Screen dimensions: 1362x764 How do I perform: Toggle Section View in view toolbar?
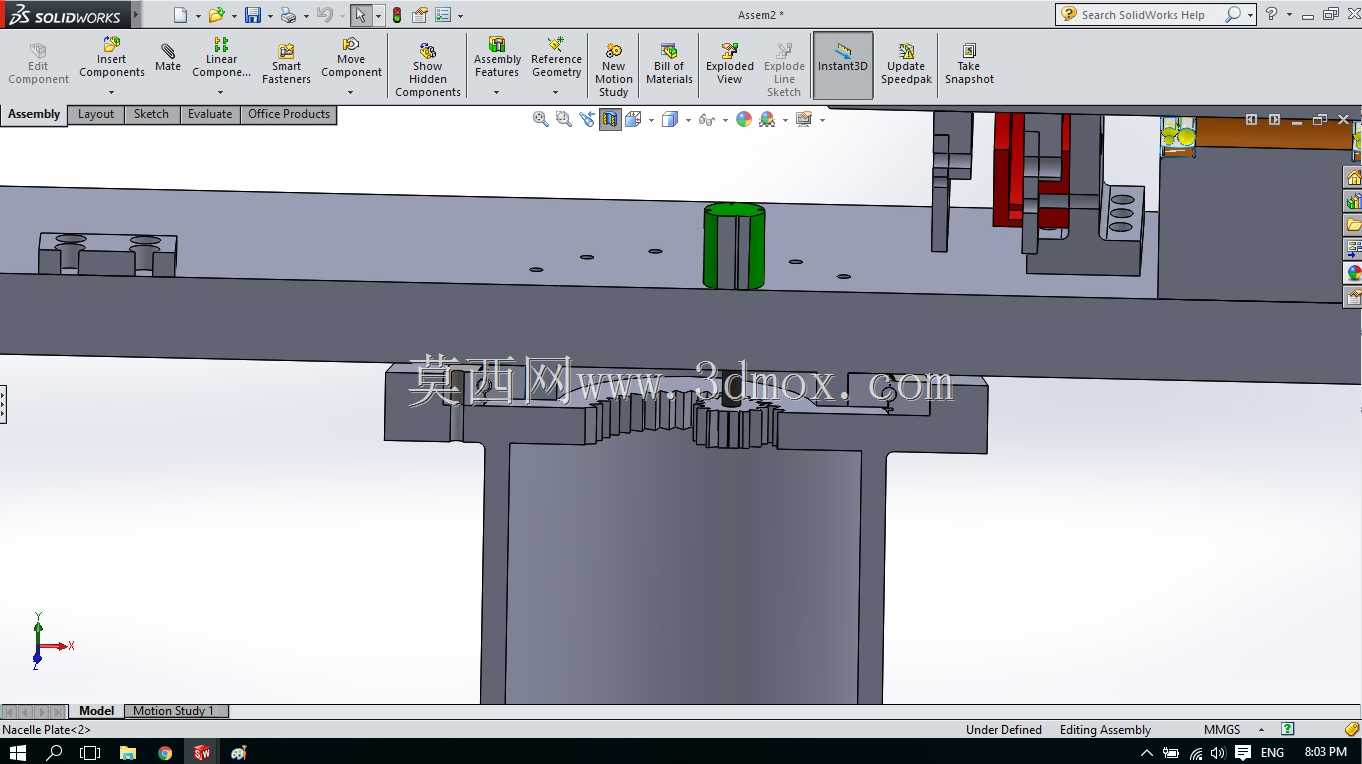(610, 120)
